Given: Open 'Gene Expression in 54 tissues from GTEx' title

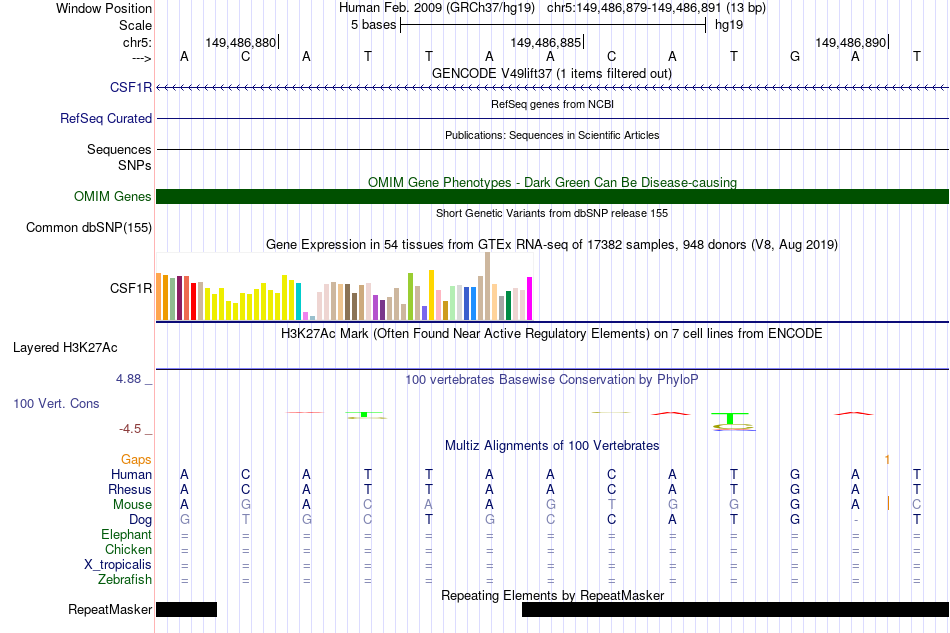Looking at the screenshot, I should [552, 245].
